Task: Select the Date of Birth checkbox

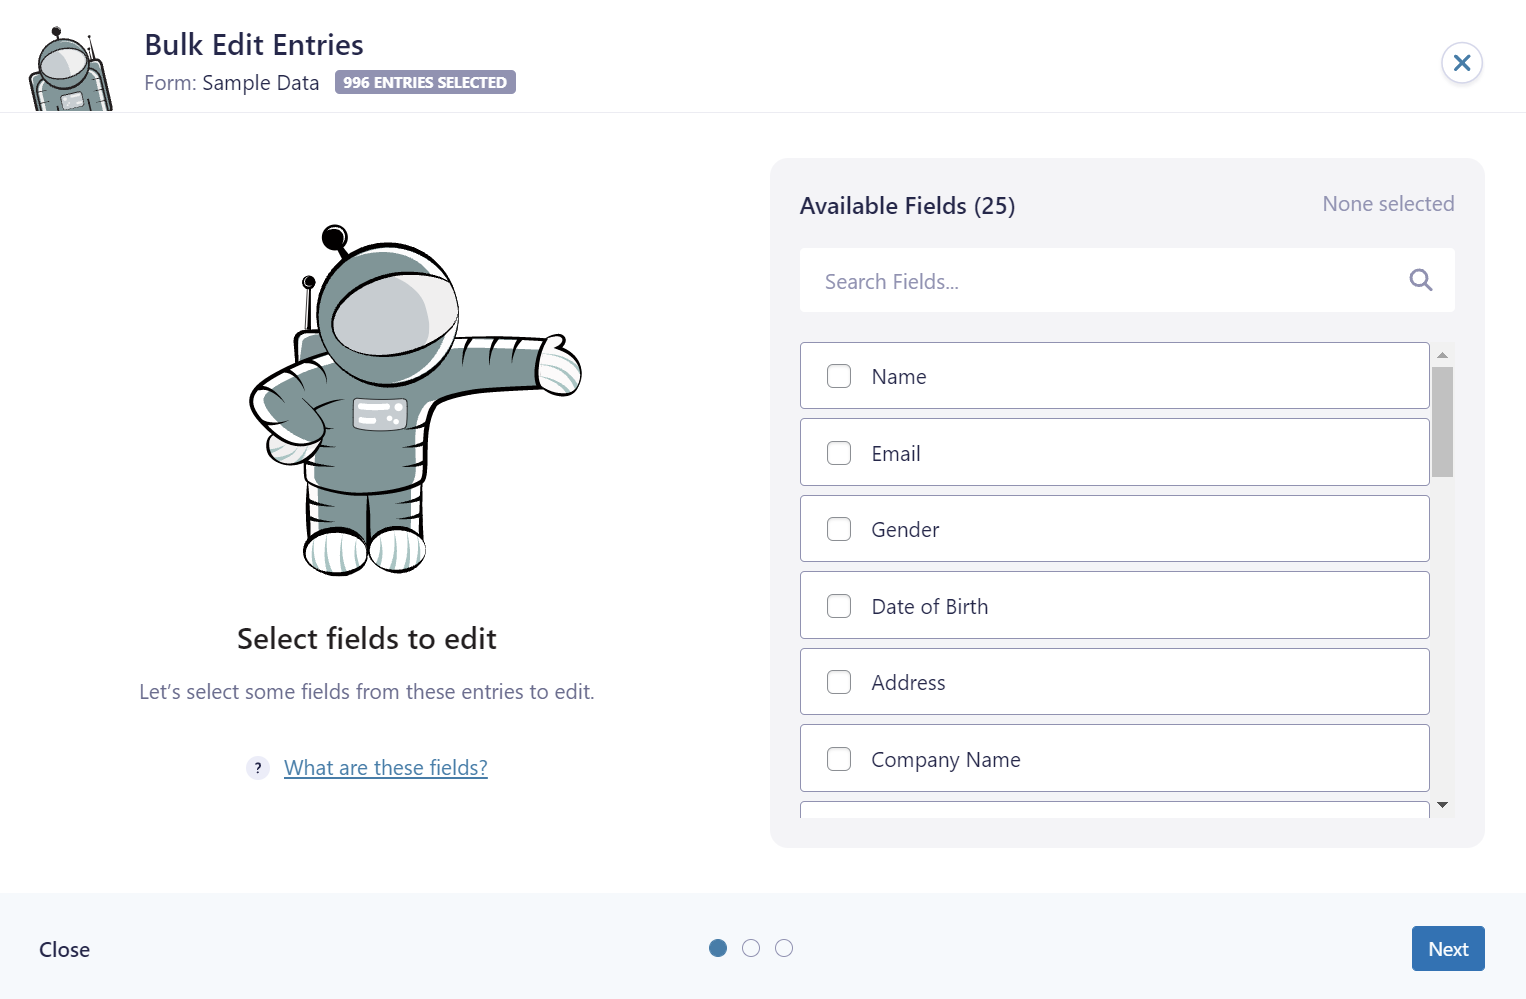Action: click(x=839, y=606)
